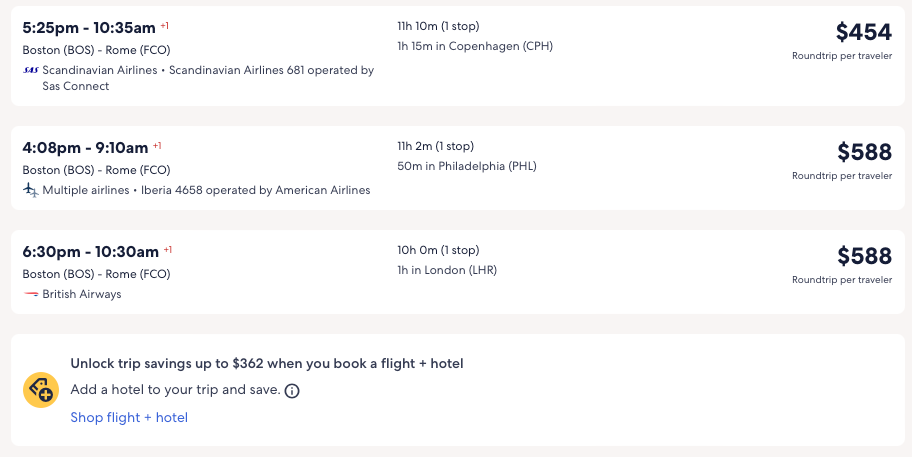Click the Unlock trip savings heading

click(x=266, y=364)
